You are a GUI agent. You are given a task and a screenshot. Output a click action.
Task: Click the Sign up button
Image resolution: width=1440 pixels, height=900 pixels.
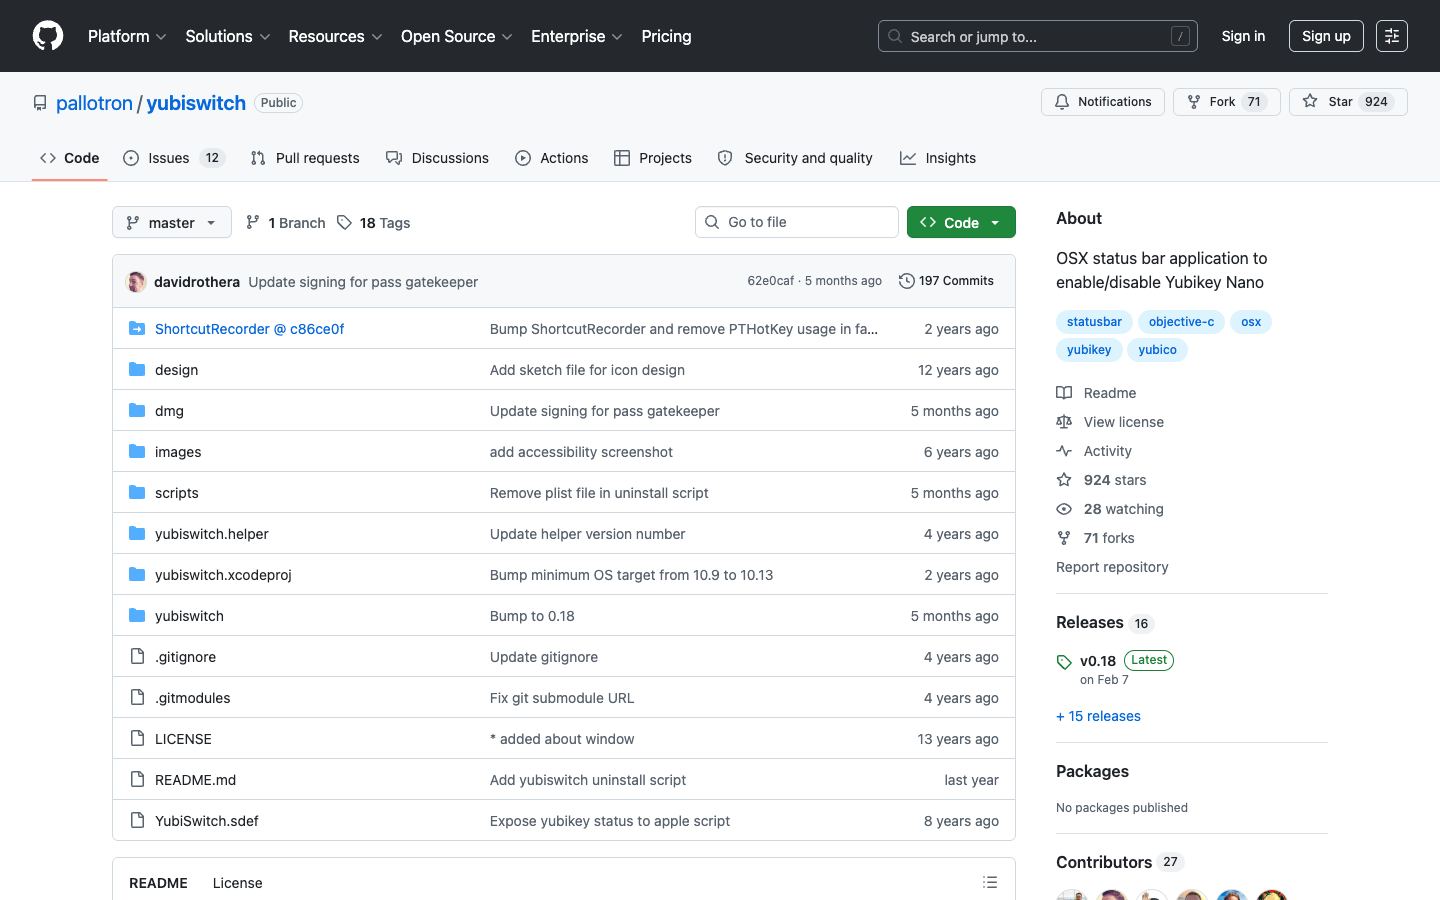pyautogui.click(x=1326, y=36)
